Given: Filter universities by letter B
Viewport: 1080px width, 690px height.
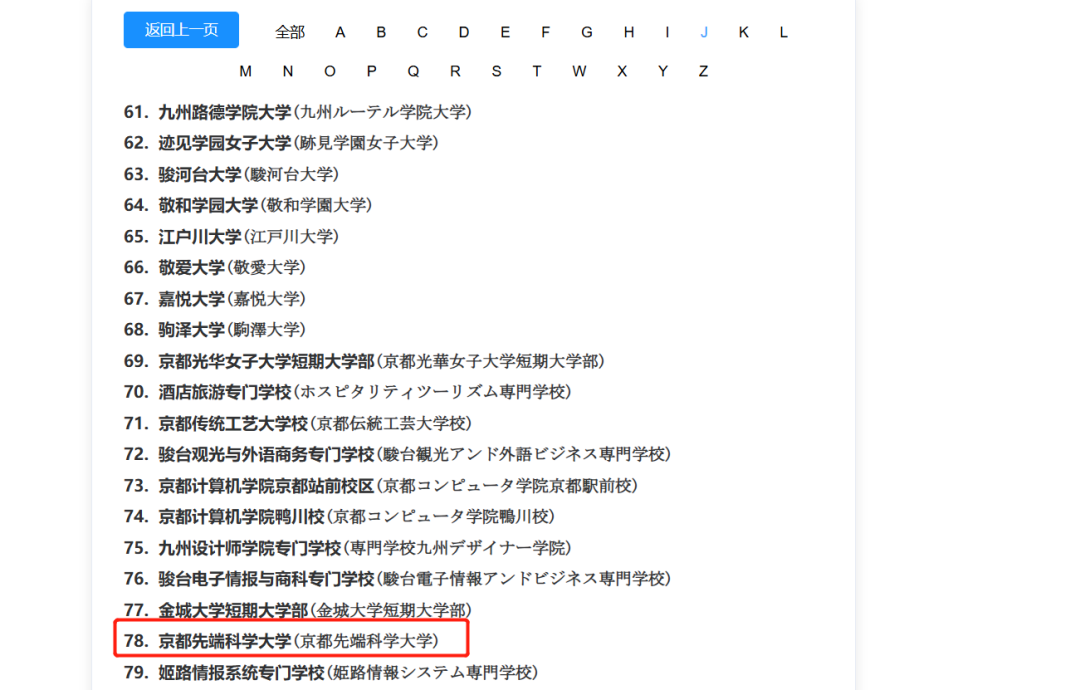Looking at the screenshot, I should (x=381, y=31).
